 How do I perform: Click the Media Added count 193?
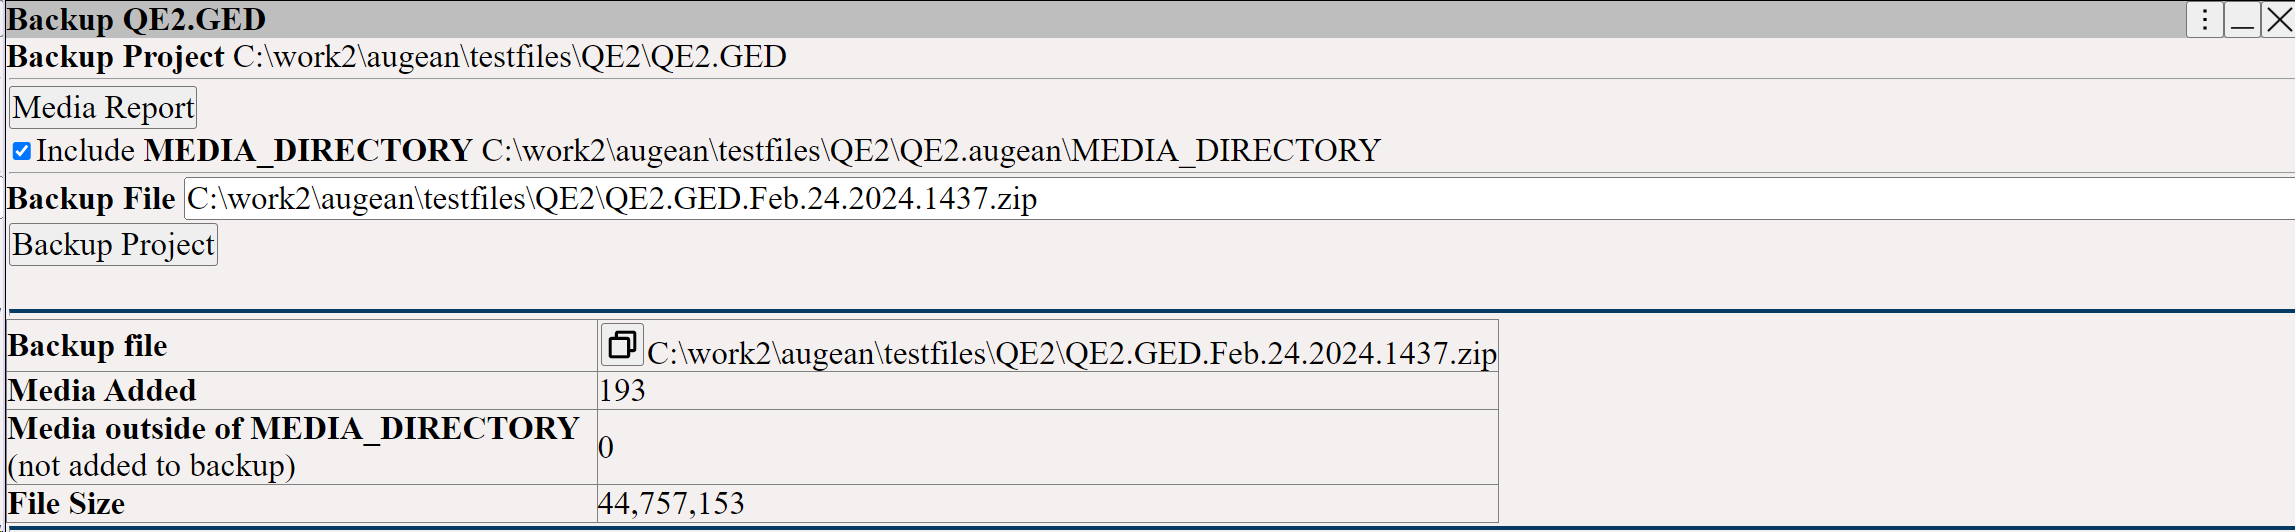tap(622, 391)
